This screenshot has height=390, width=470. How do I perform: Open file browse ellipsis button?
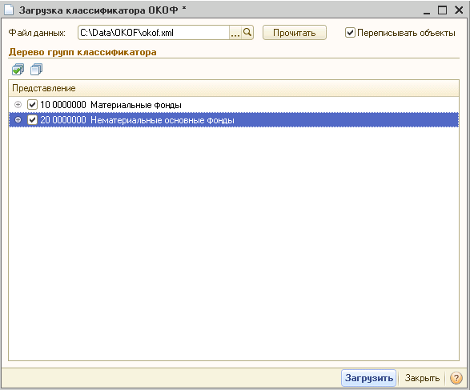pyautogui.click(x=235, y=33)
